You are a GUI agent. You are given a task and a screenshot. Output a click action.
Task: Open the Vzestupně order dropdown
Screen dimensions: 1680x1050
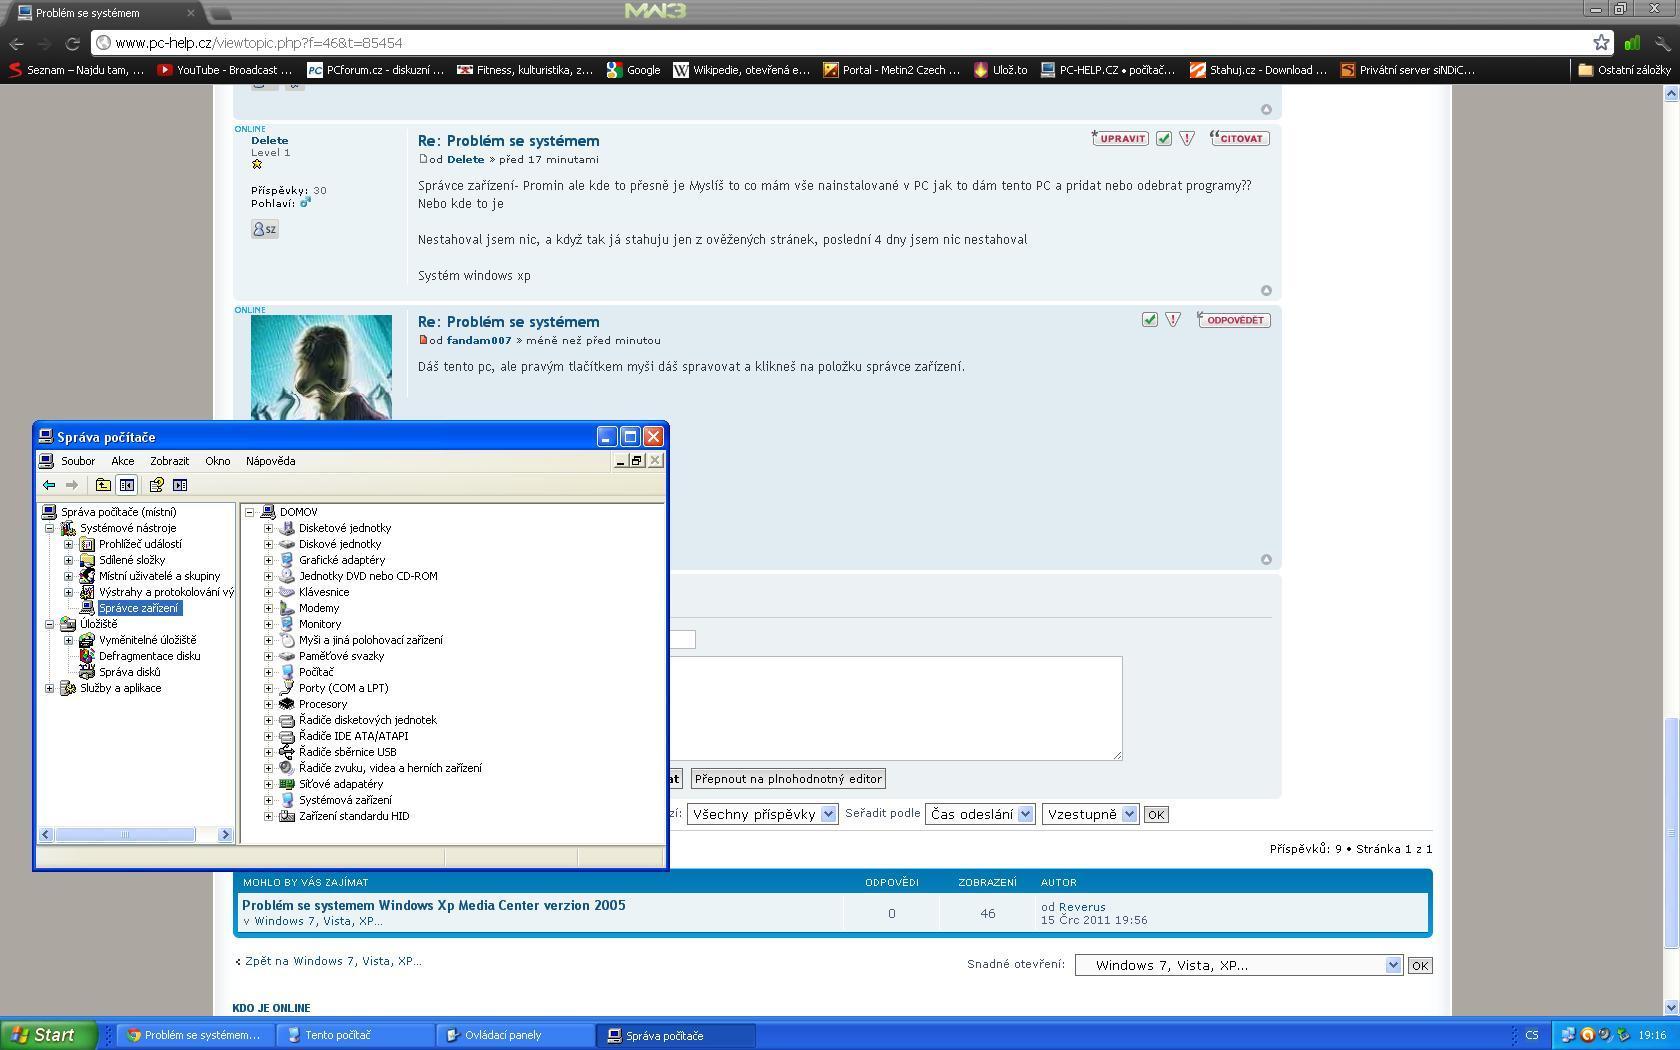(1090, 814)
